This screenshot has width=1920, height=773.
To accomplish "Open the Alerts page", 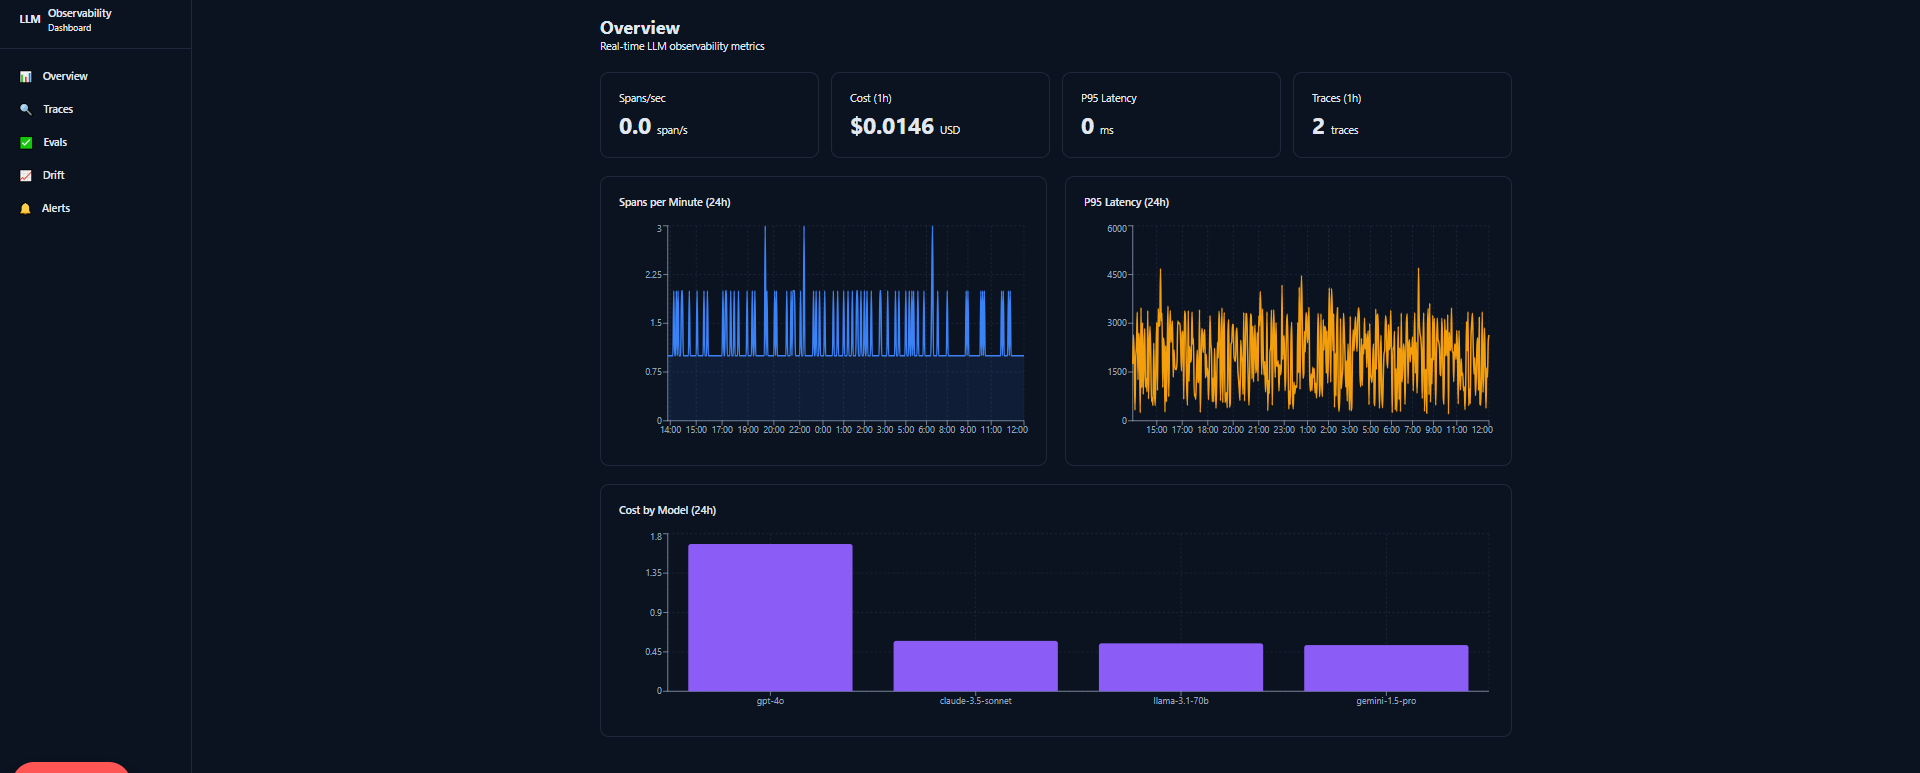I will point(95,208).
